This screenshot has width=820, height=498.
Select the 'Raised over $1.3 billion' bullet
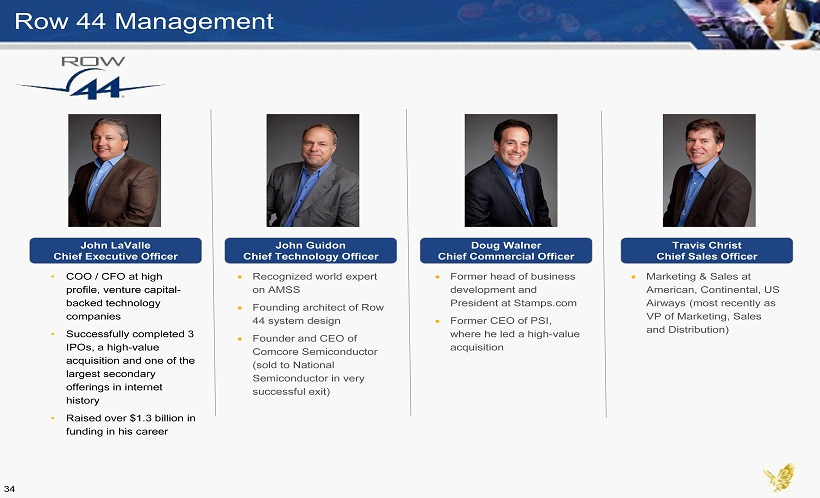coord(126,424)
